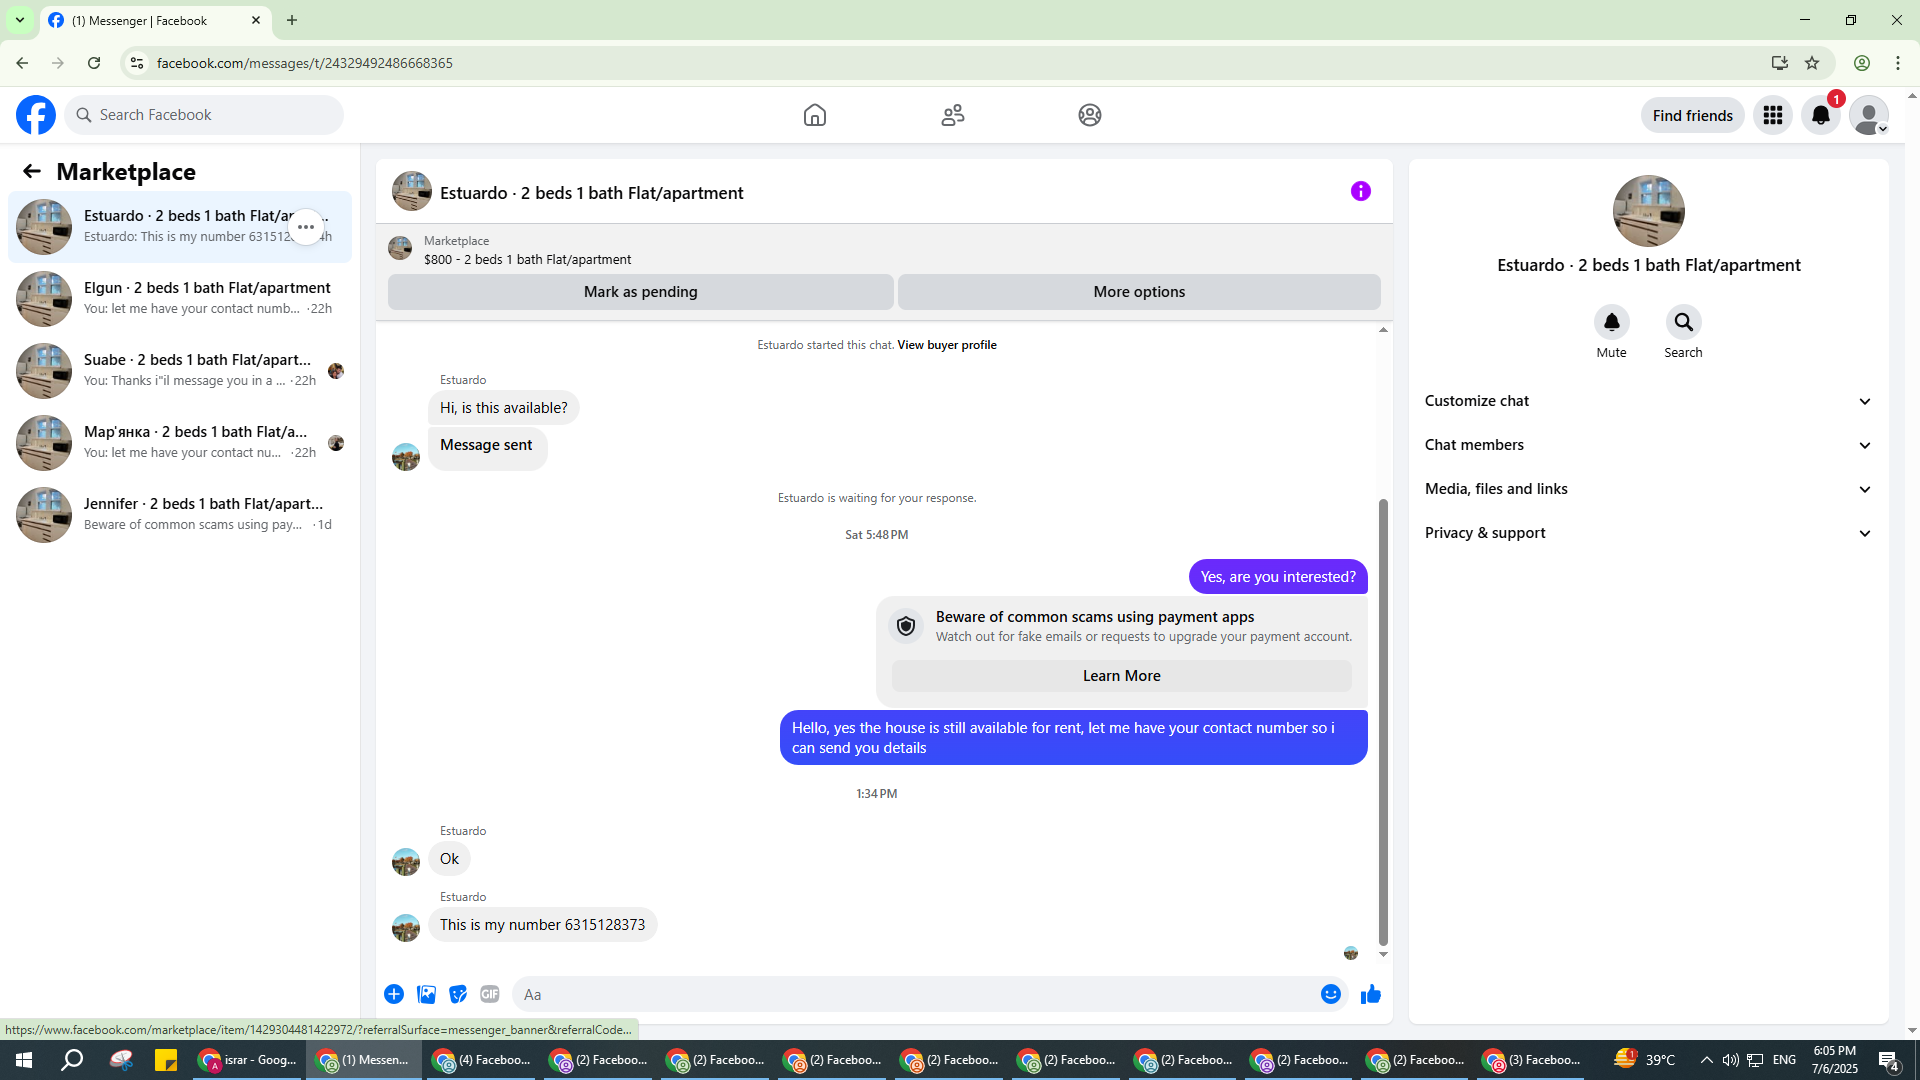Open the account profile avatar menu
This screenshot has height=1080, width=1920.
[x=1869, y=115]
